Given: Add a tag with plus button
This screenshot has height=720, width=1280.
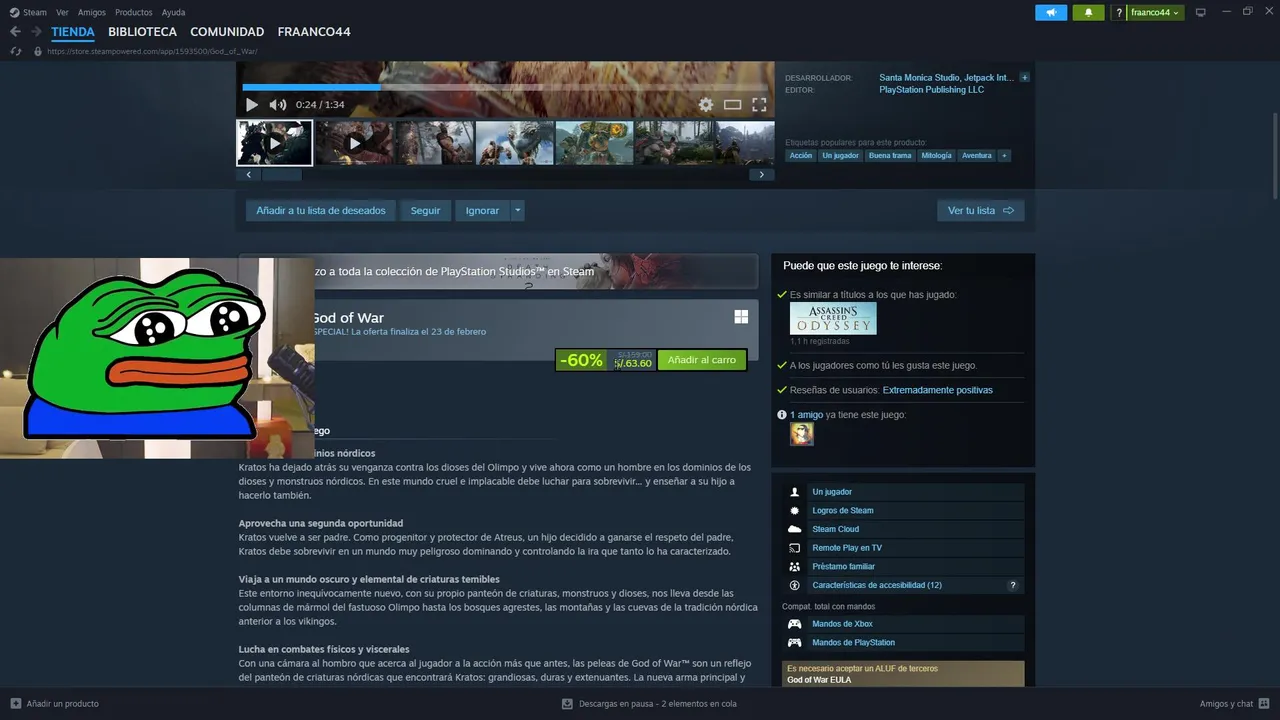Looking at the screenshot, I should coord(1004,155).
